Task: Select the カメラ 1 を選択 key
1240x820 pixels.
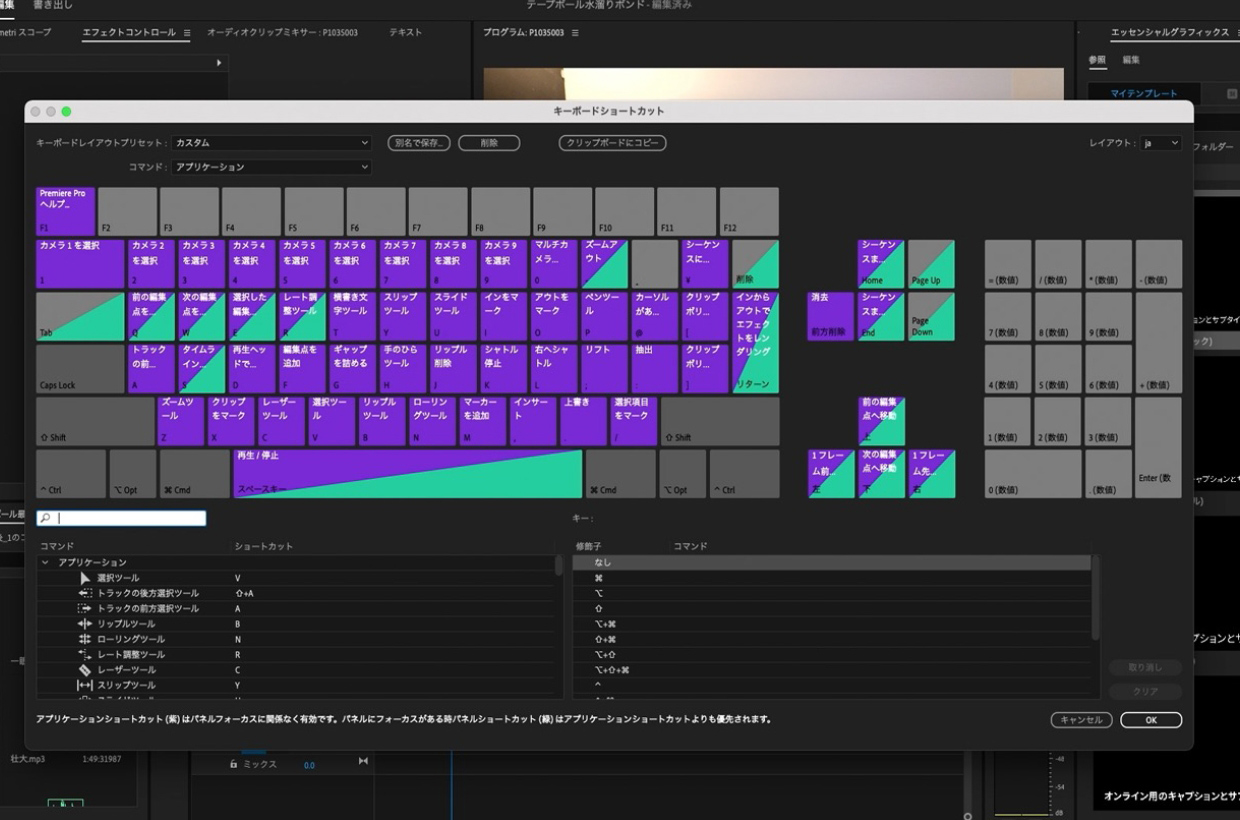Action: click(x=80, y=264)
